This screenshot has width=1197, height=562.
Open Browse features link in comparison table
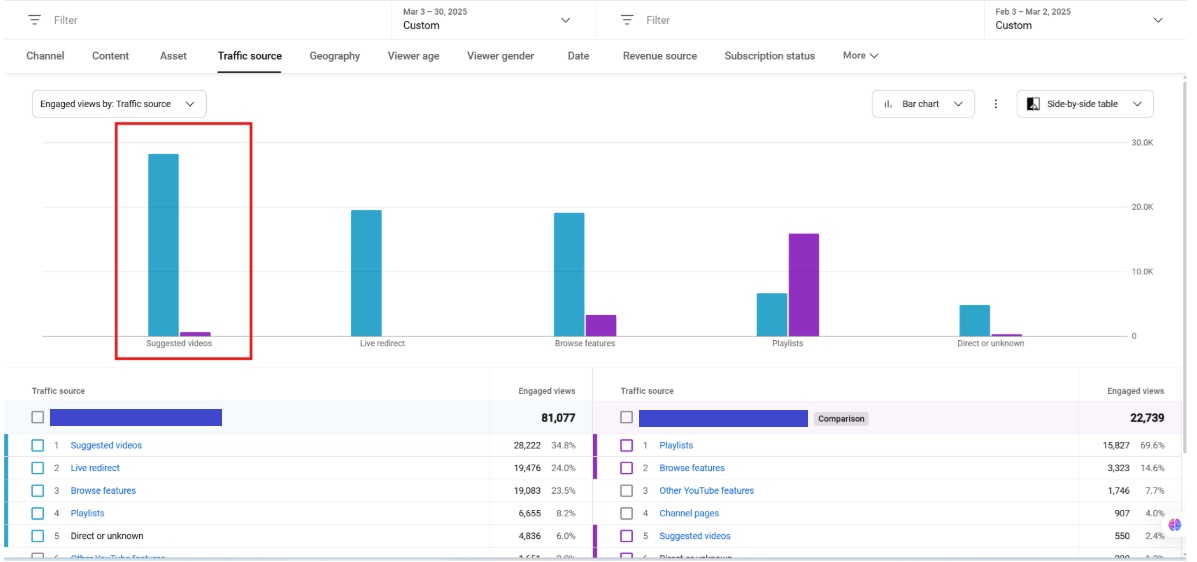click(x=692, y=468)
